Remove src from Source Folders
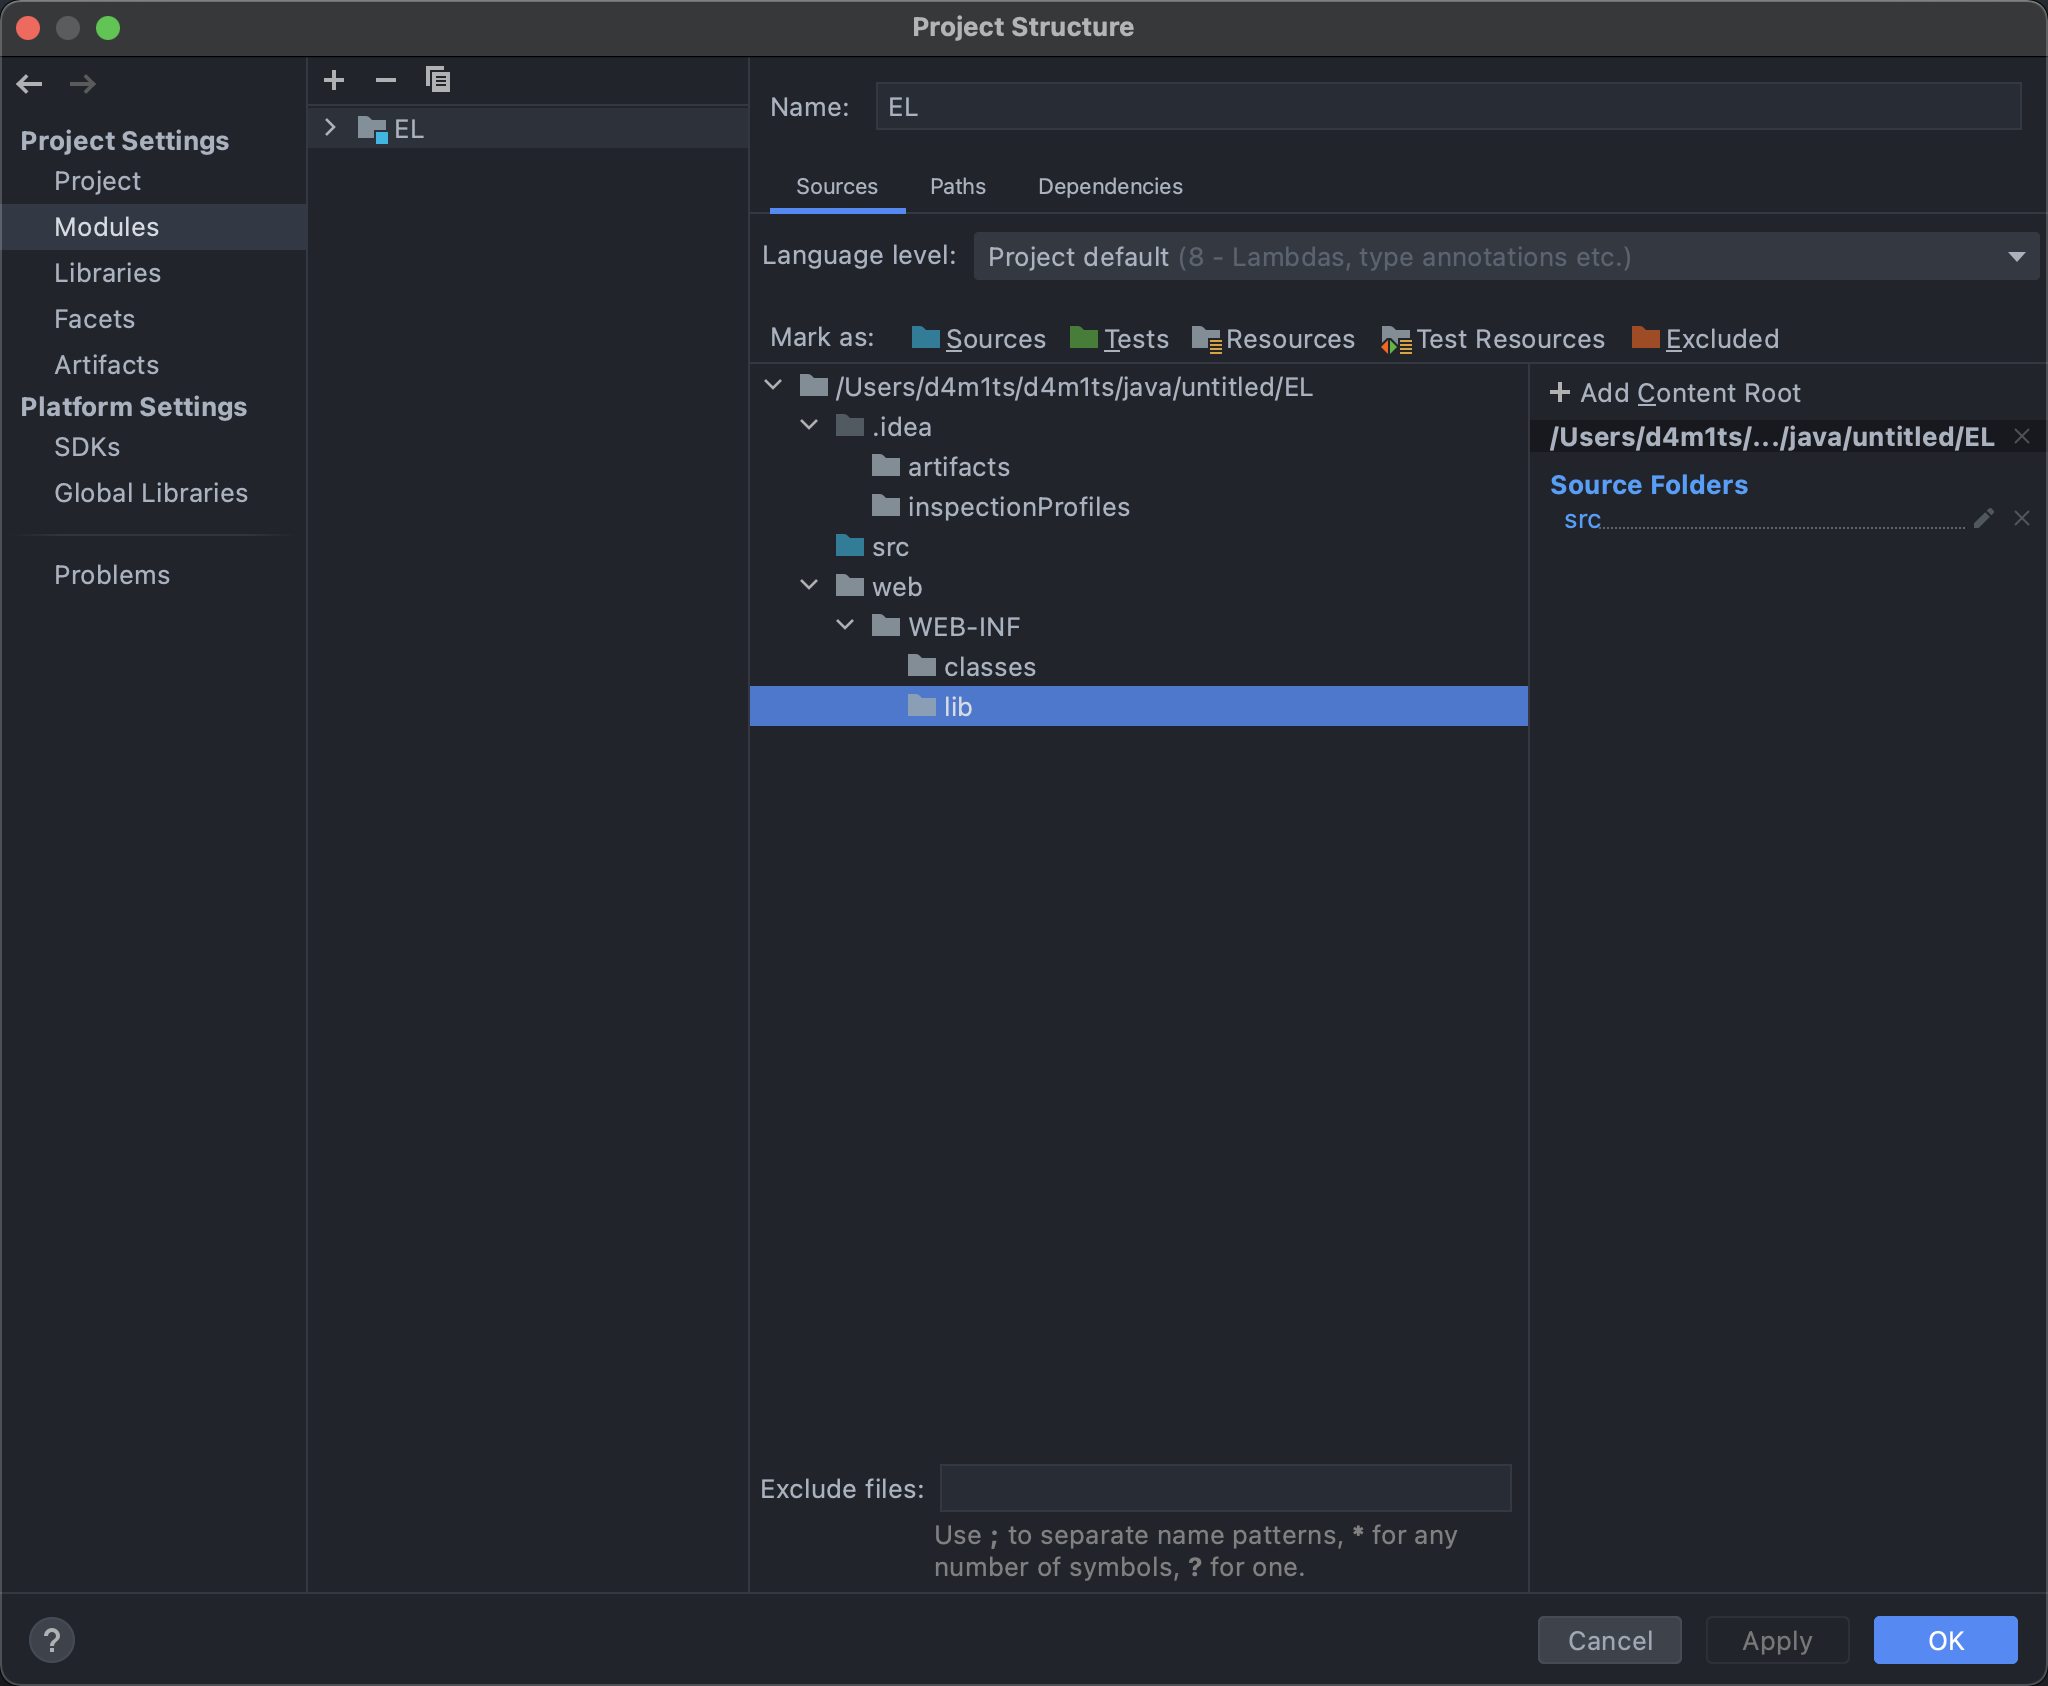The image size is (2048, 1686). coord(2022,518)
